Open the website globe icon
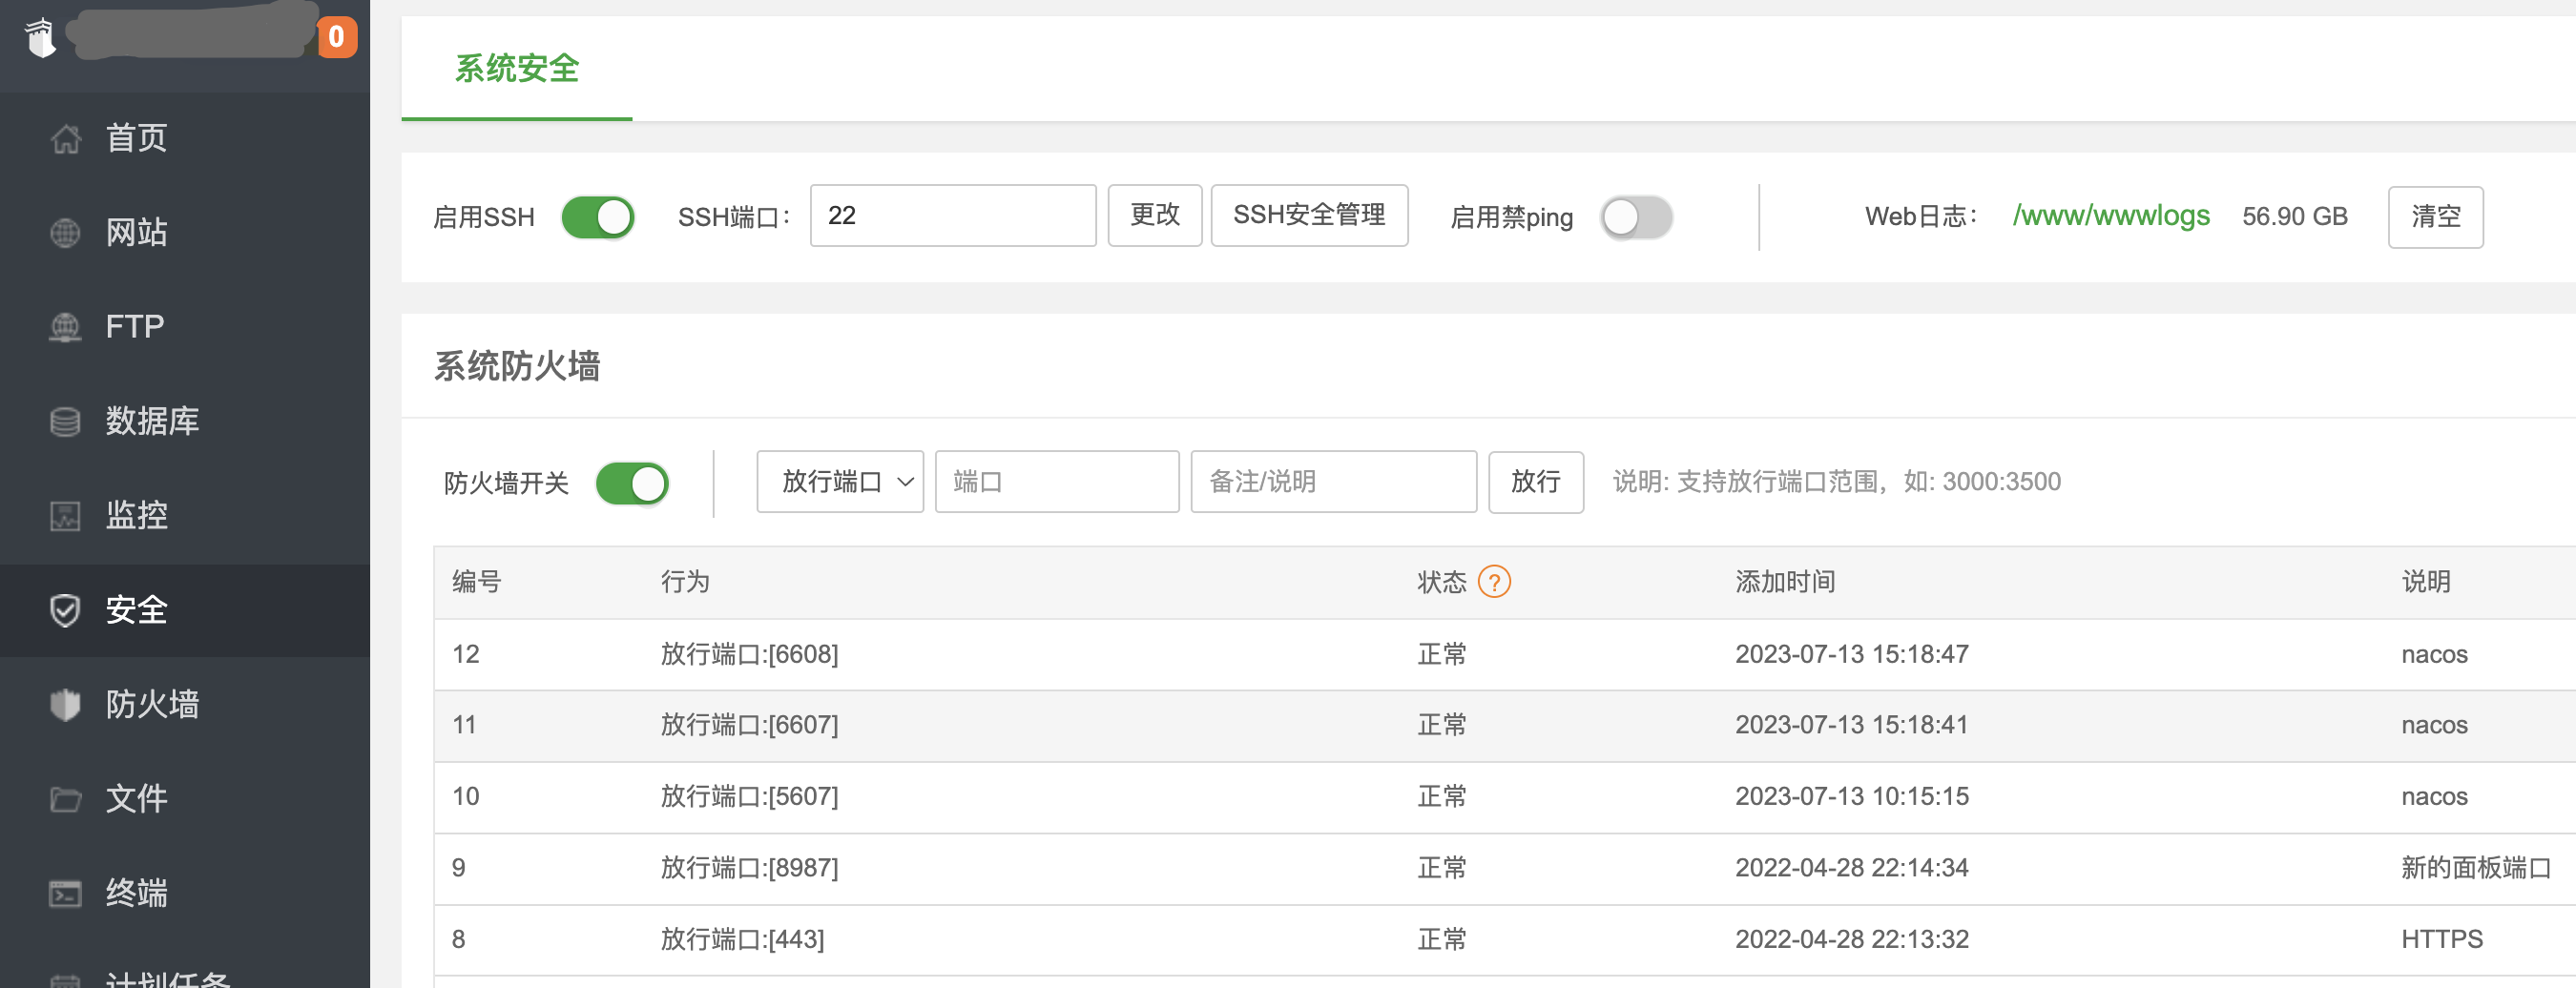2576x988 pixels. click(65, 233)
